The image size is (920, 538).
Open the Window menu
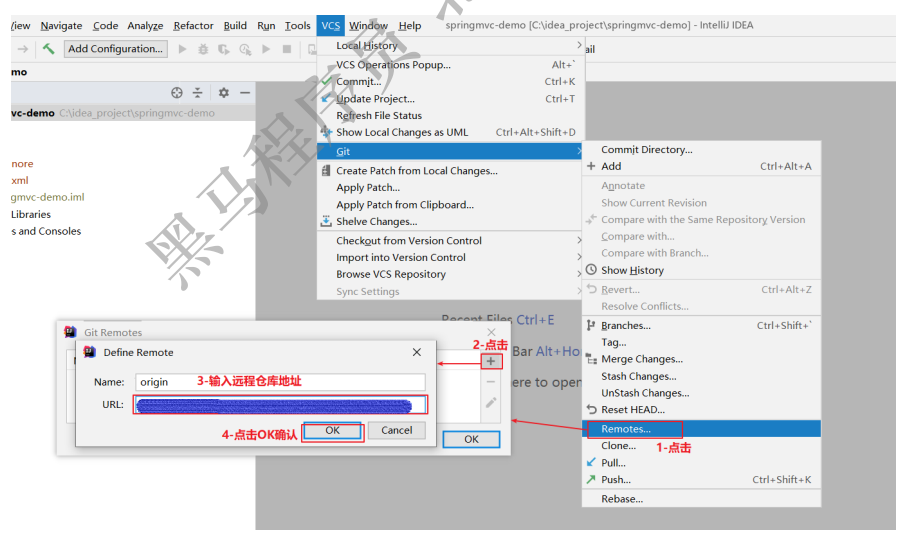(368, 25)
